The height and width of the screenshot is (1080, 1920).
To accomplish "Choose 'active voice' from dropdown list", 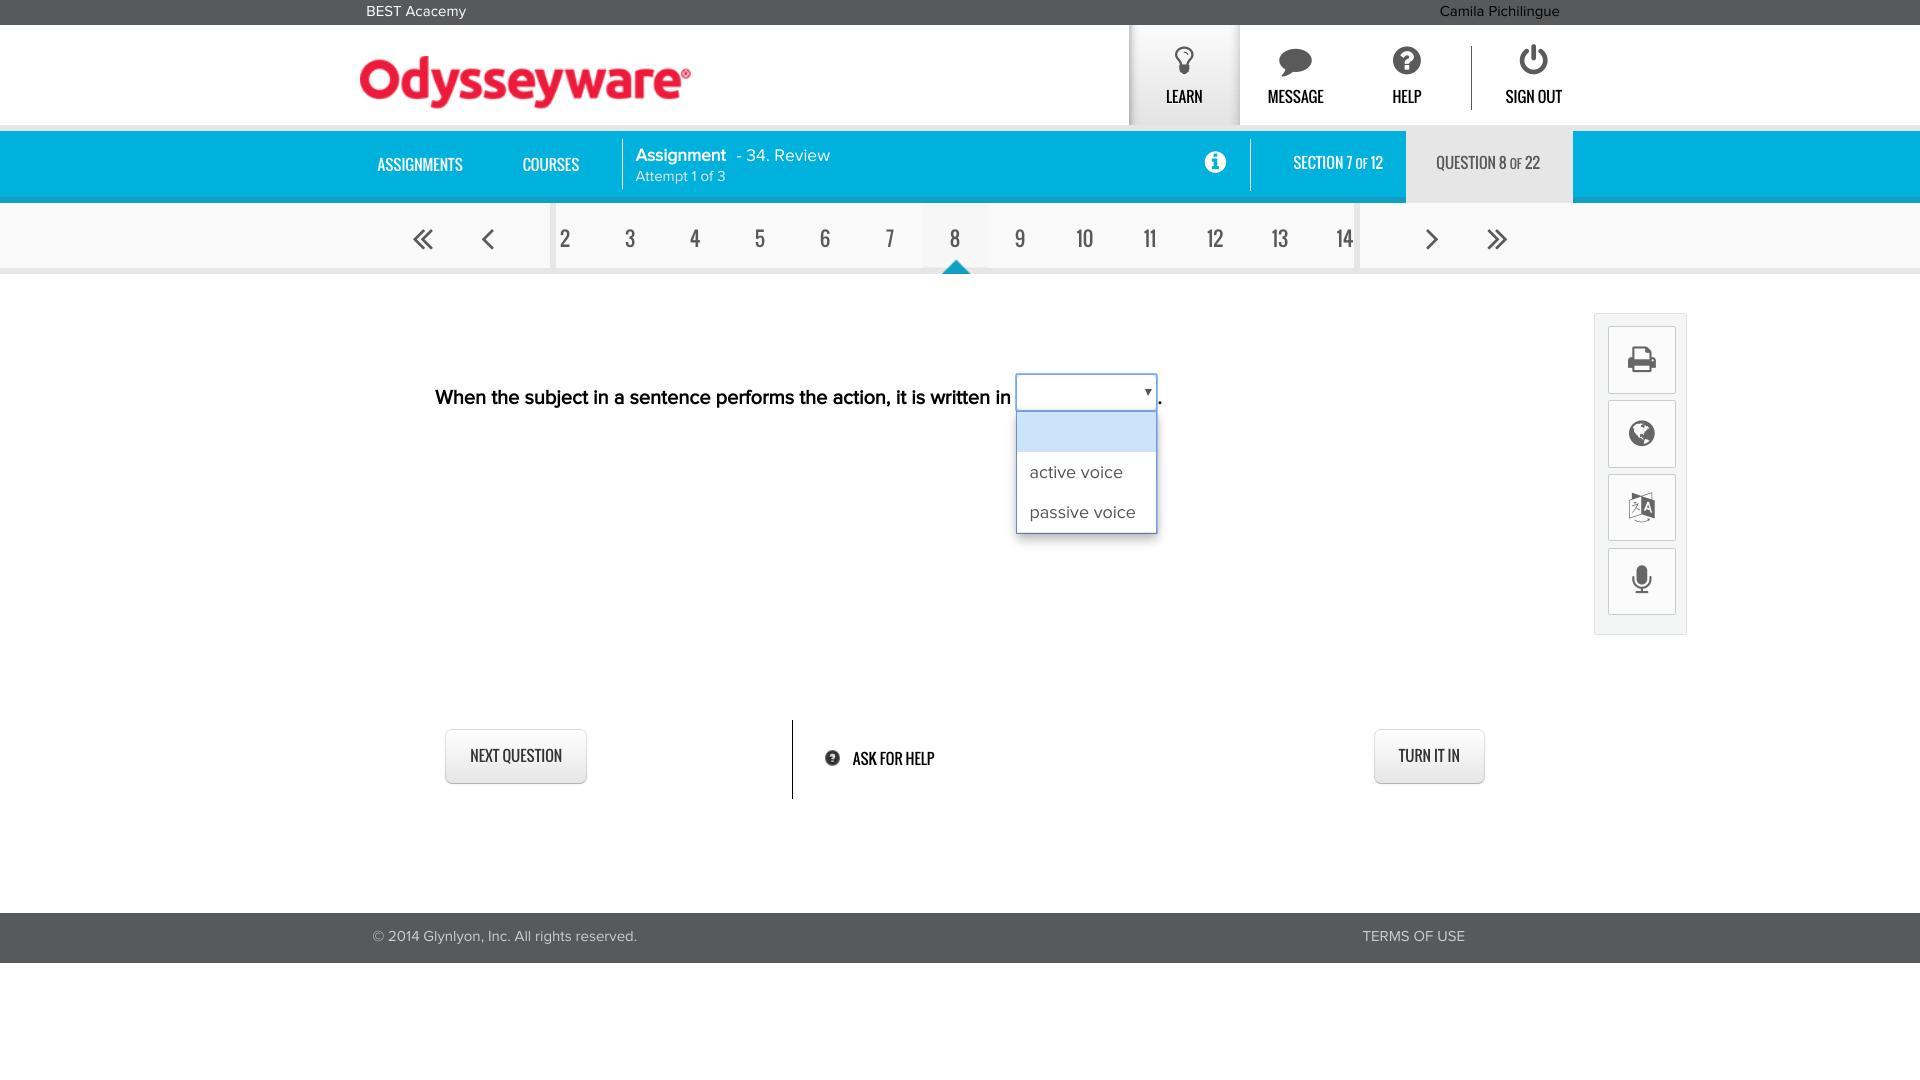I will (1076, 473).
